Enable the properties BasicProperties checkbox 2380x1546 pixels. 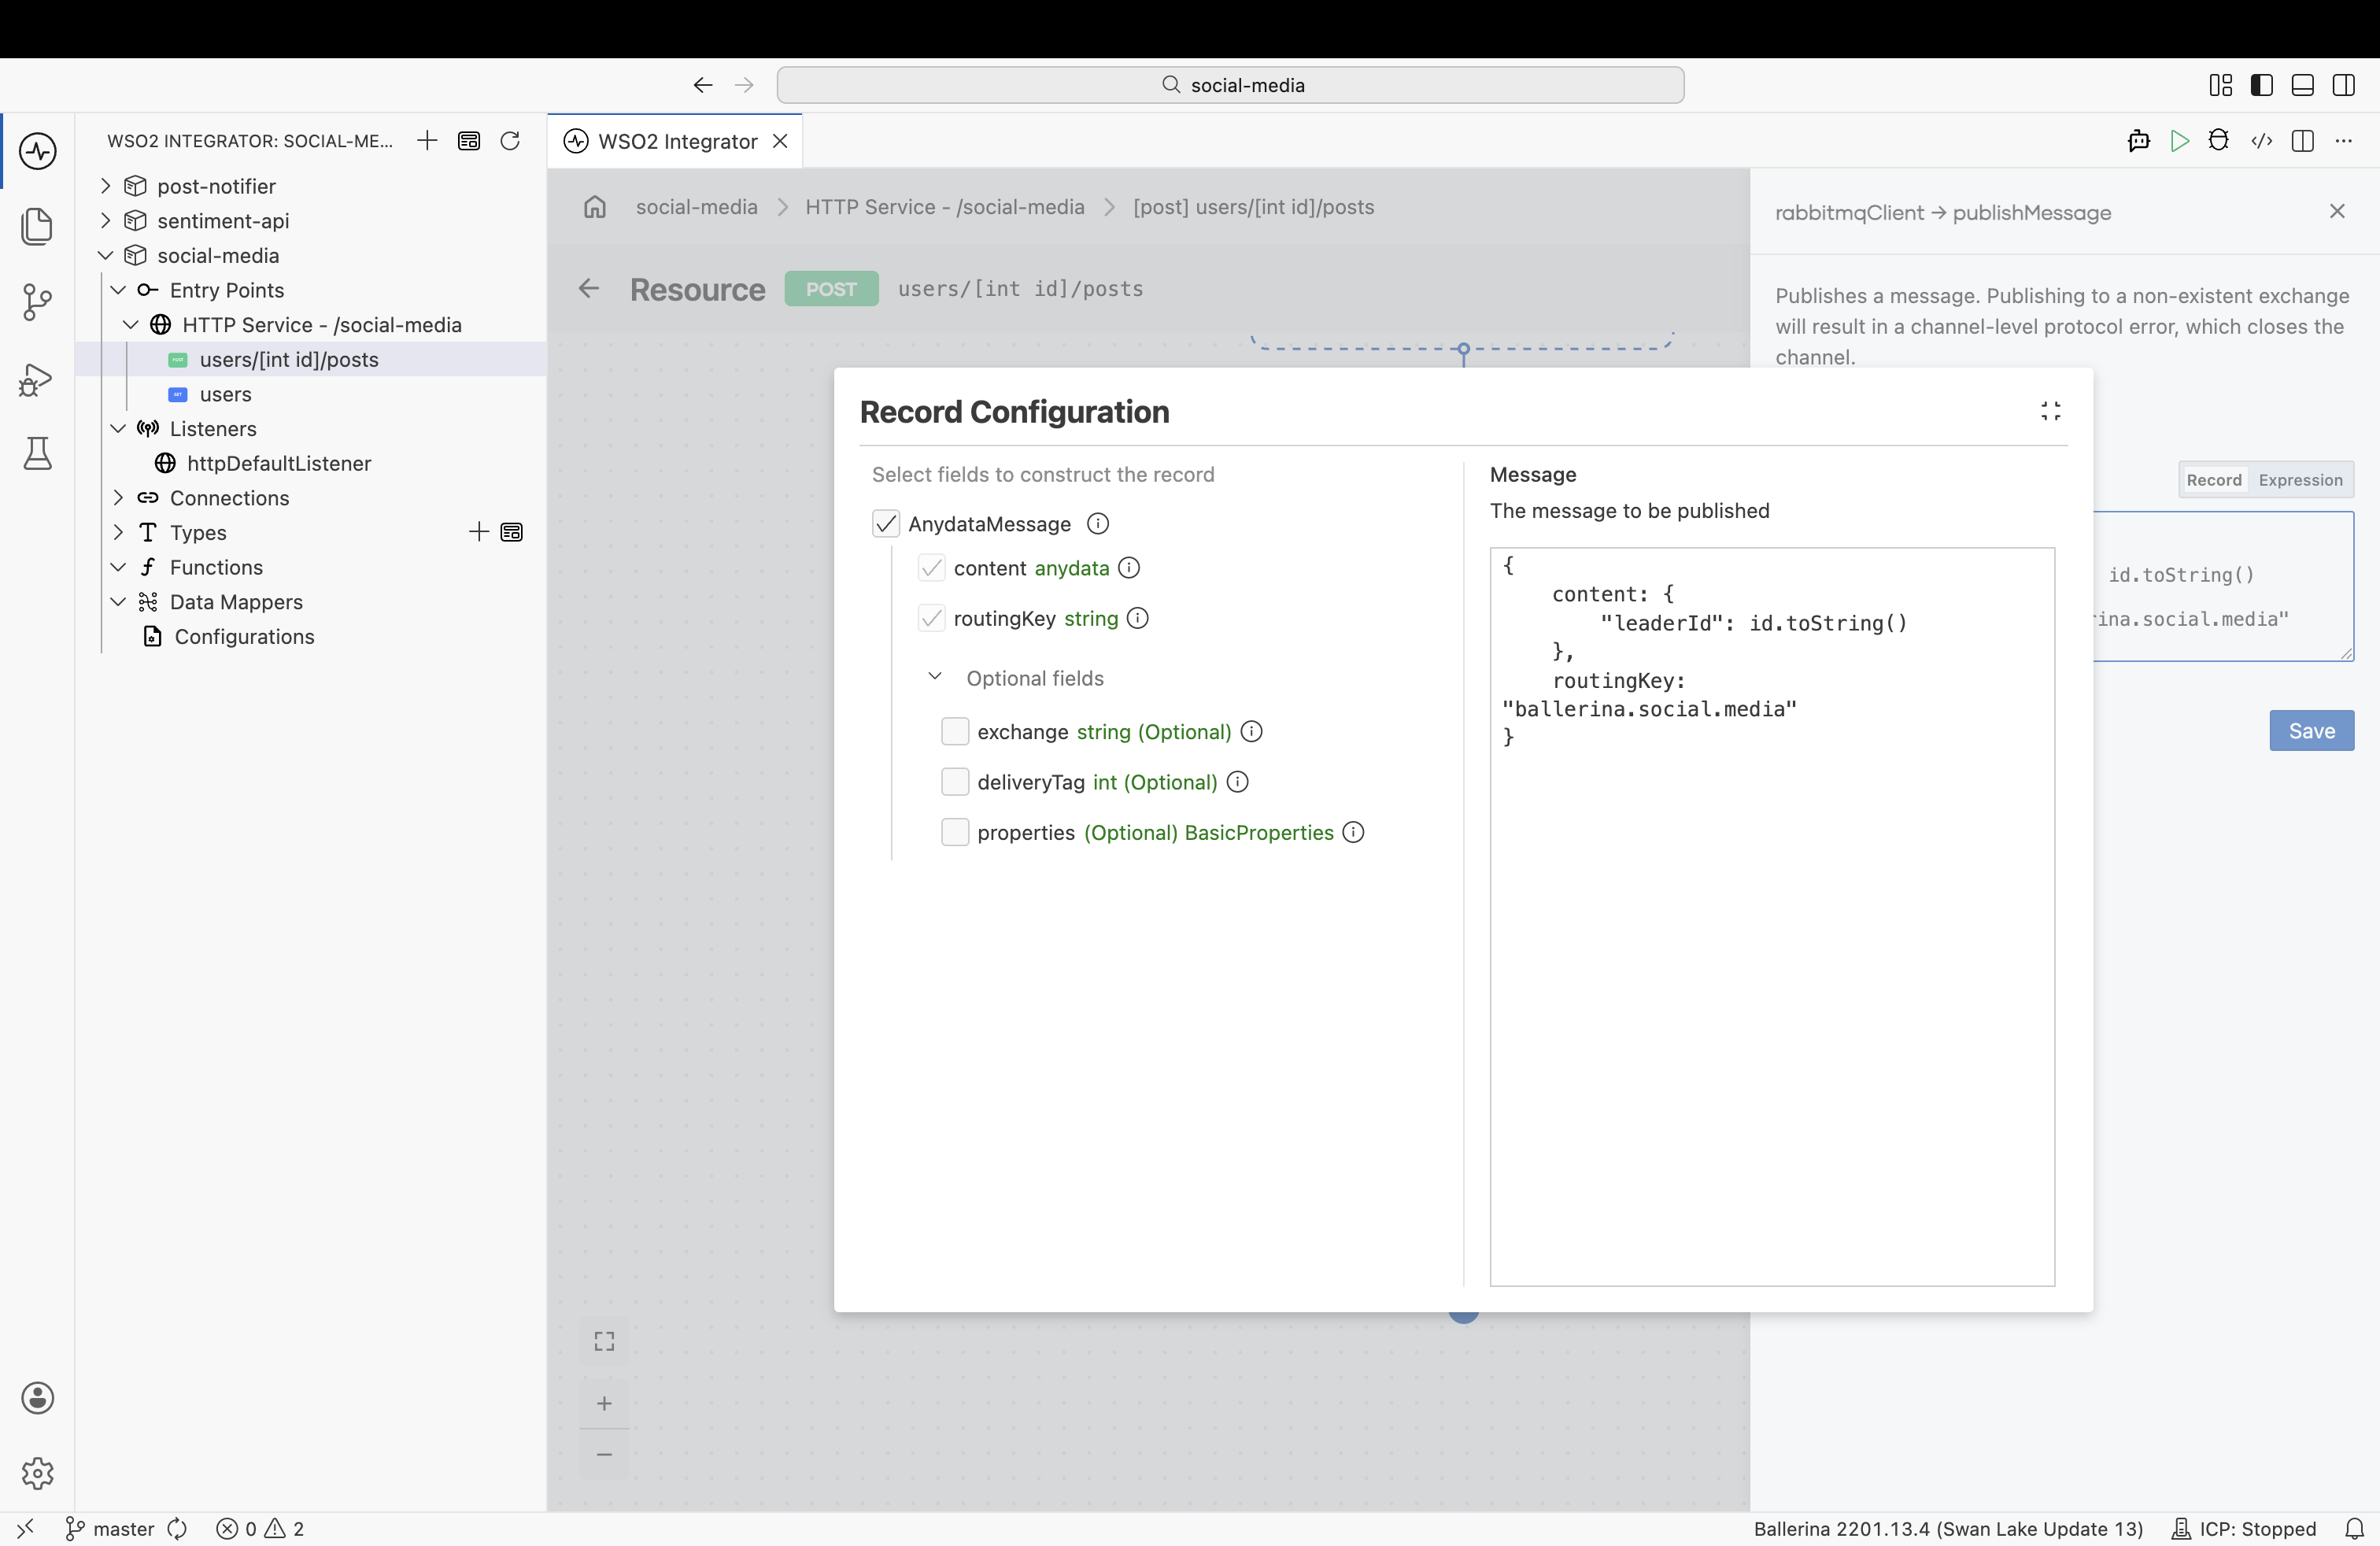tap(955, 832)
